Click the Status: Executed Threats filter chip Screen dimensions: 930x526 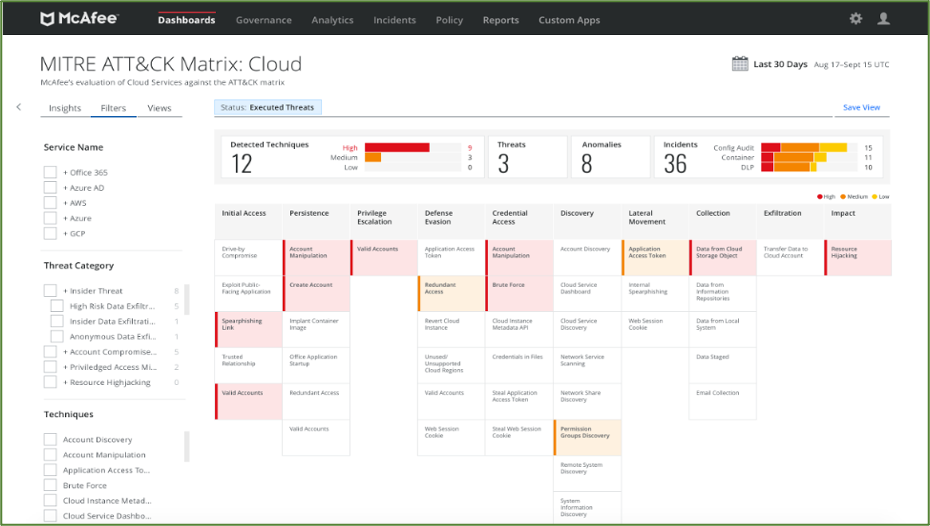(267, 107)
